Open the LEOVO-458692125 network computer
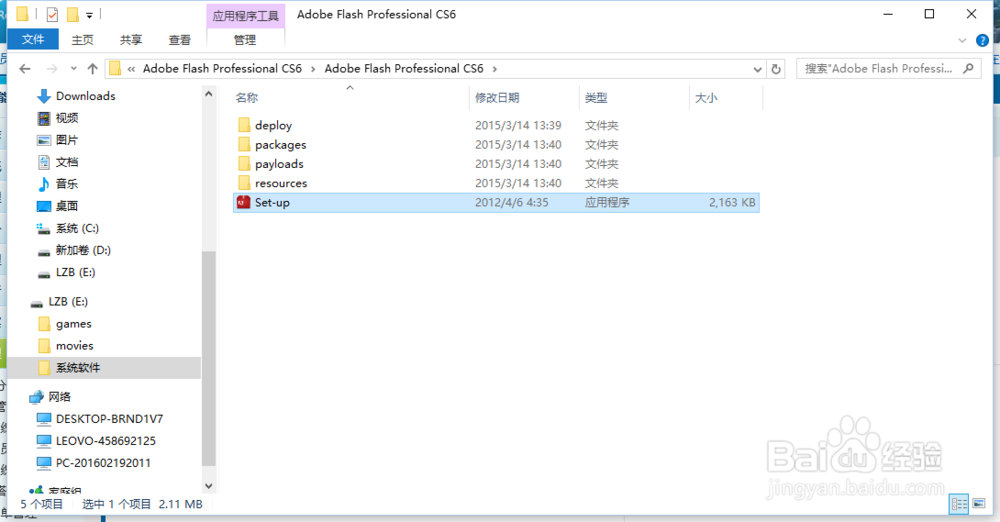This screenshot has height=522, width=1000. 106,441
